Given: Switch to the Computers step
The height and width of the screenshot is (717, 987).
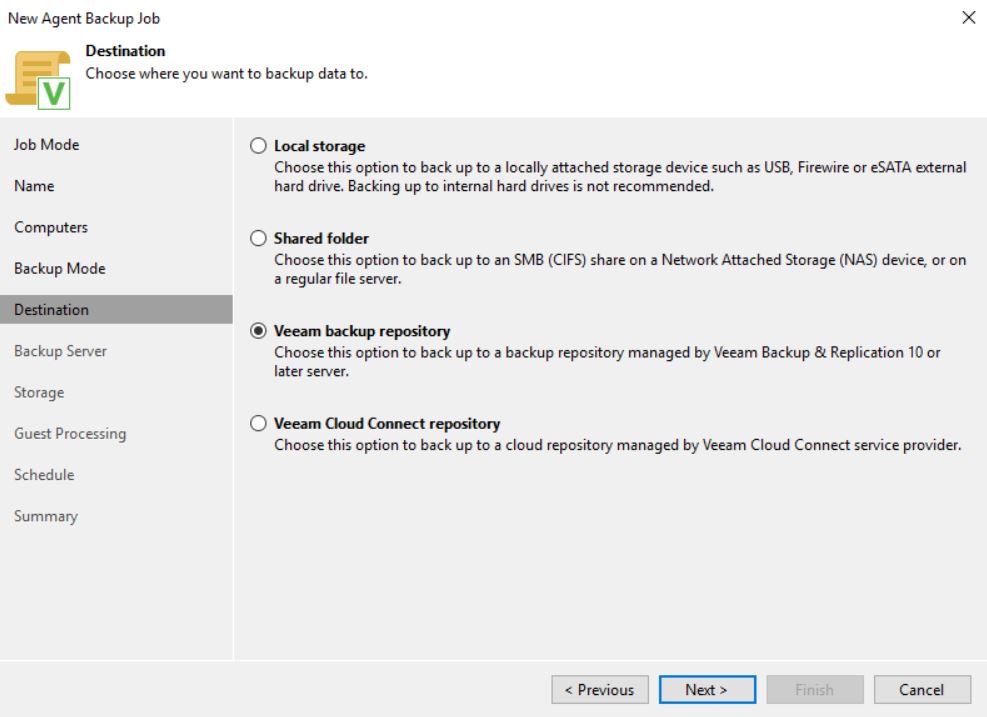Looking at the screenshot, I should click(51, 227).
